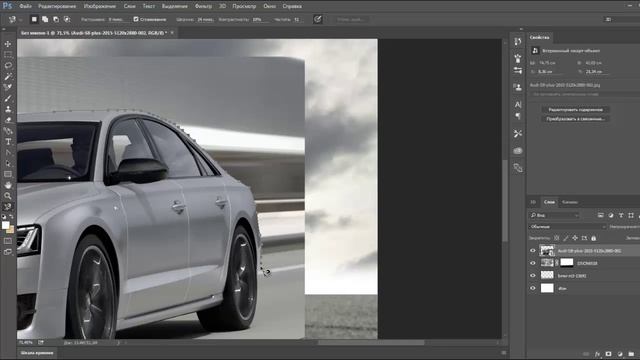This screenshot has width=640, height=360.
Task: Choose Intersect with selection mode
Action: pos(67,19)
